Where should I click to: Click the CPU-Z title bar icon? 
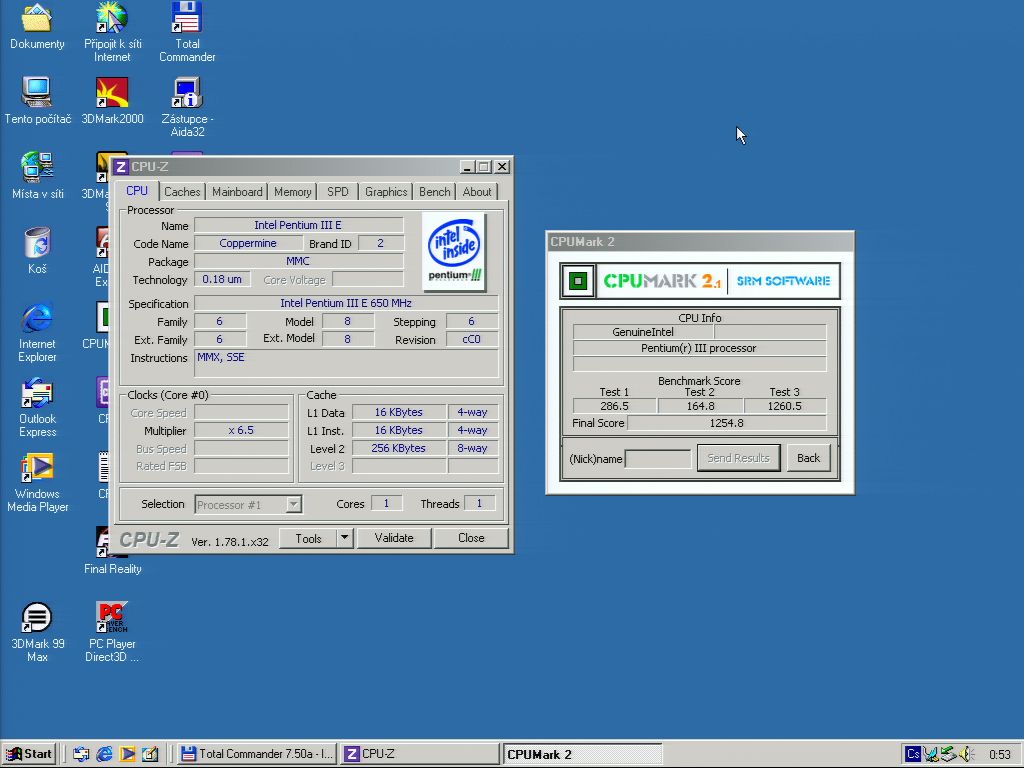pos(121,167)
